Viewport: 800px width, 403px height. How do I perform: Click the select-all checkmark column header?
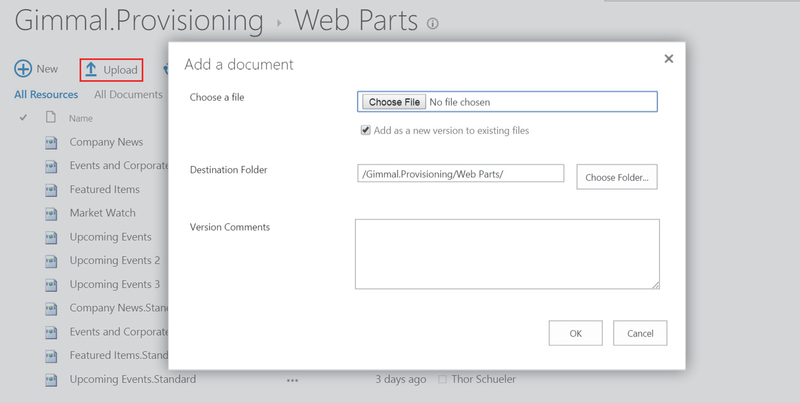[x=23, y=118]
